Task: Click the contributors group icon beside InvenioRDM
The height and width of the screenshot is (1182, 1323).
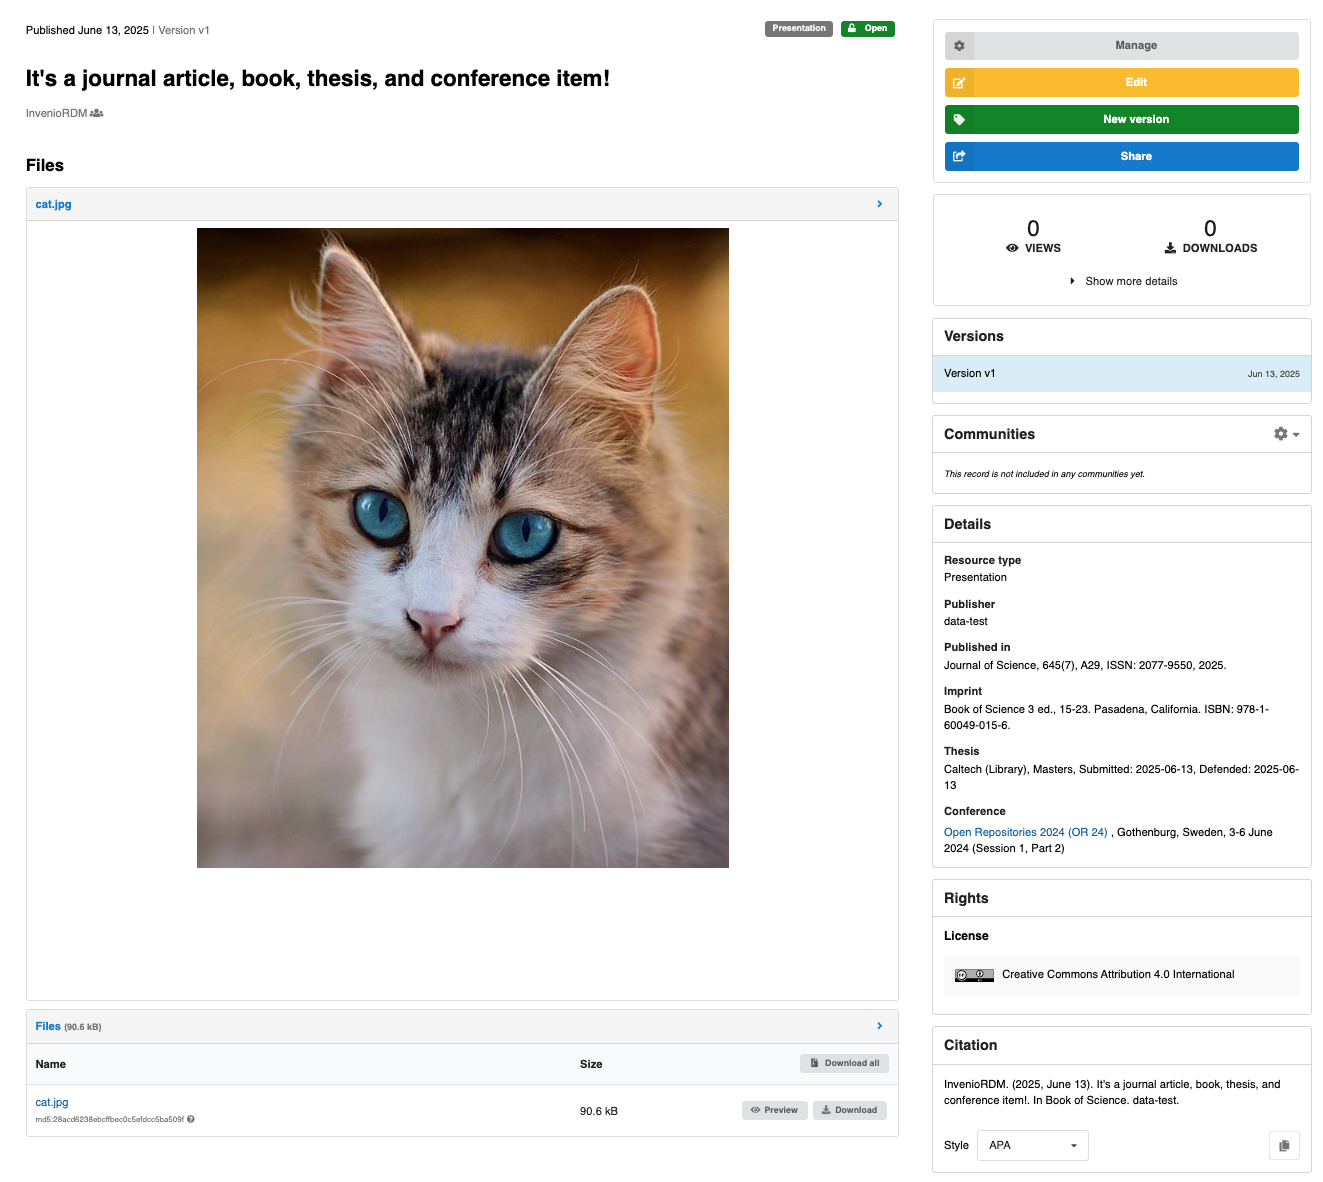Action: pyautogui.click(x=97, y=114)
